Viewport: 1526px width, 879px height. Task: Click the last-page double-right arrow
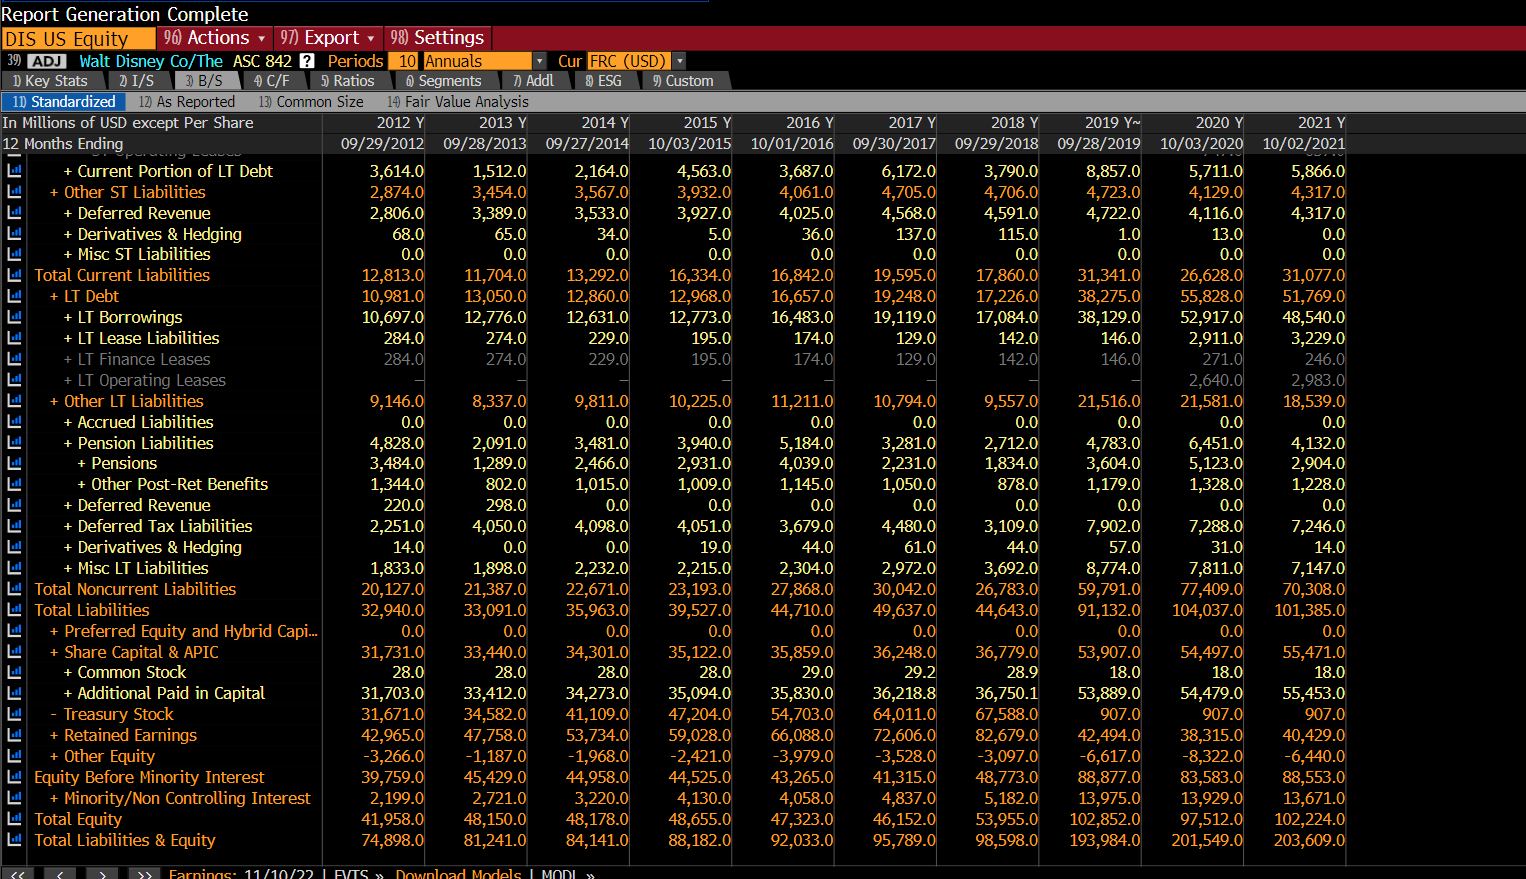(143, 873)
